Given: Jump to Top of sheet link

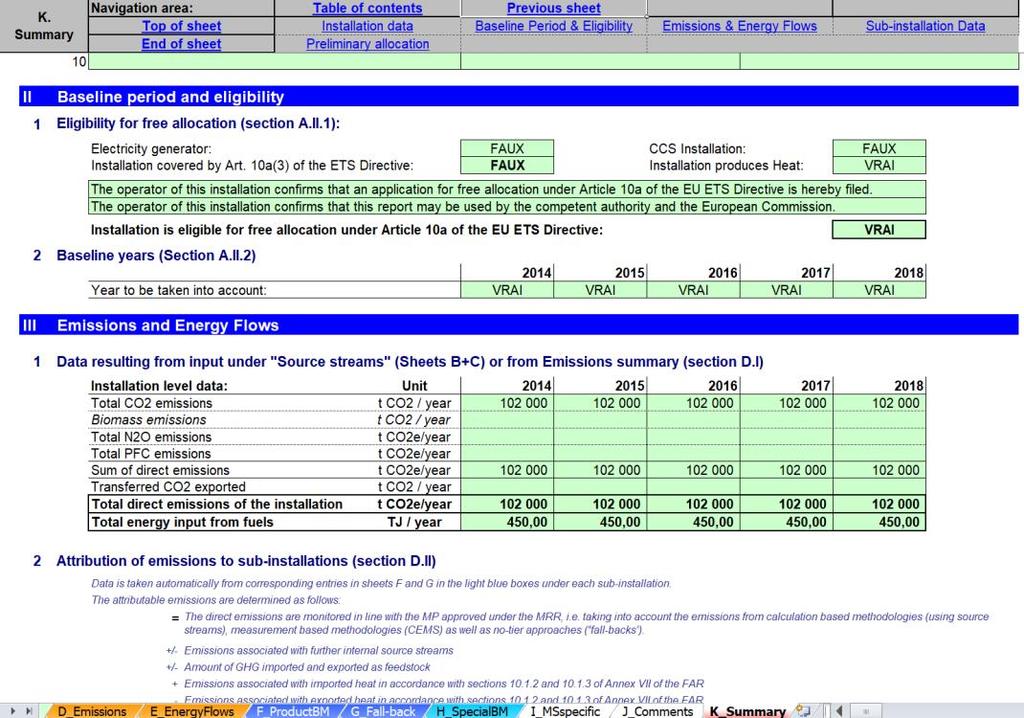Looking at the screenshot, I should coord(182,25).
